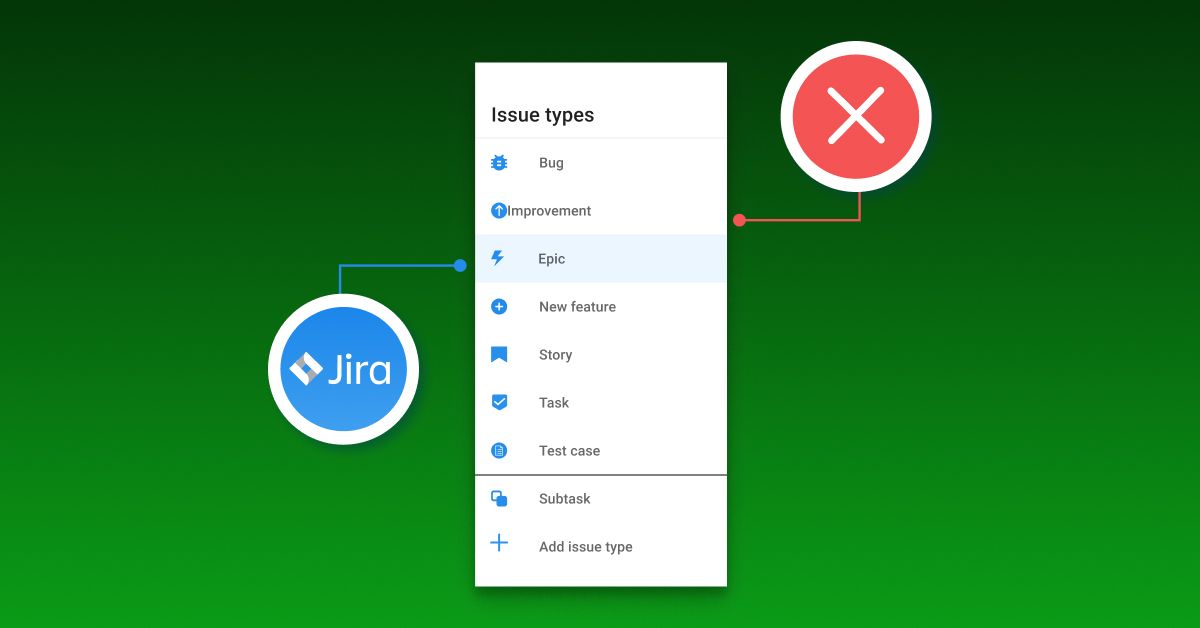Image resolution: width=1200 pixels, height=628 pixels.
Task: Select the New feature issue type
Action: point(601,307)
